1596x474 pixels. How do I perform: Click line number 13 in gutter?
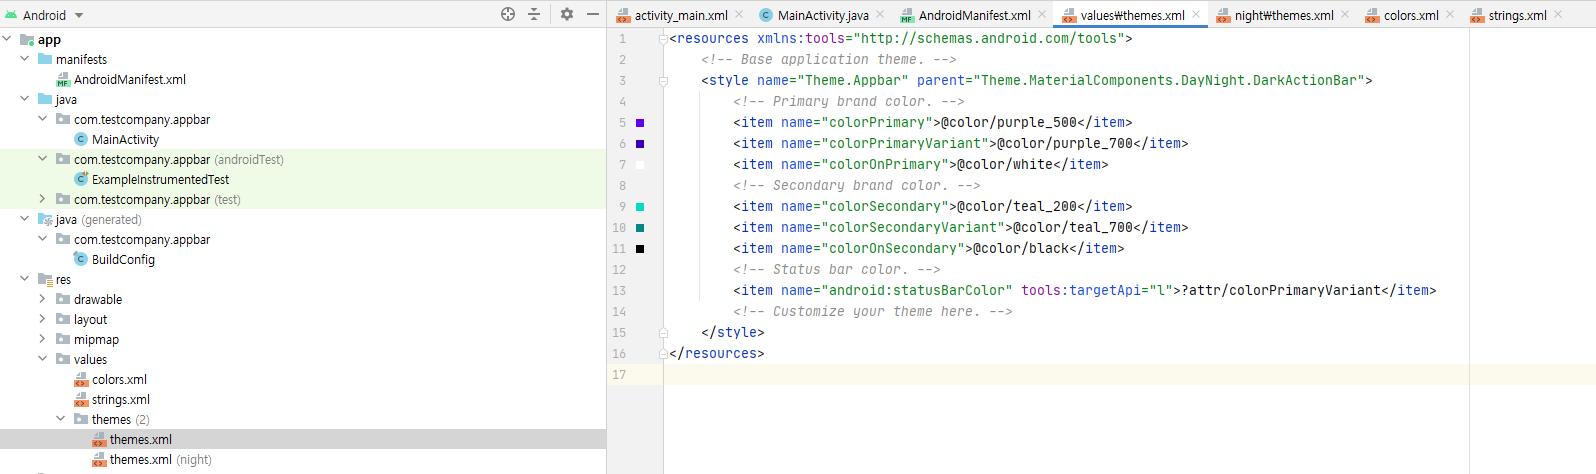[619, 291]
